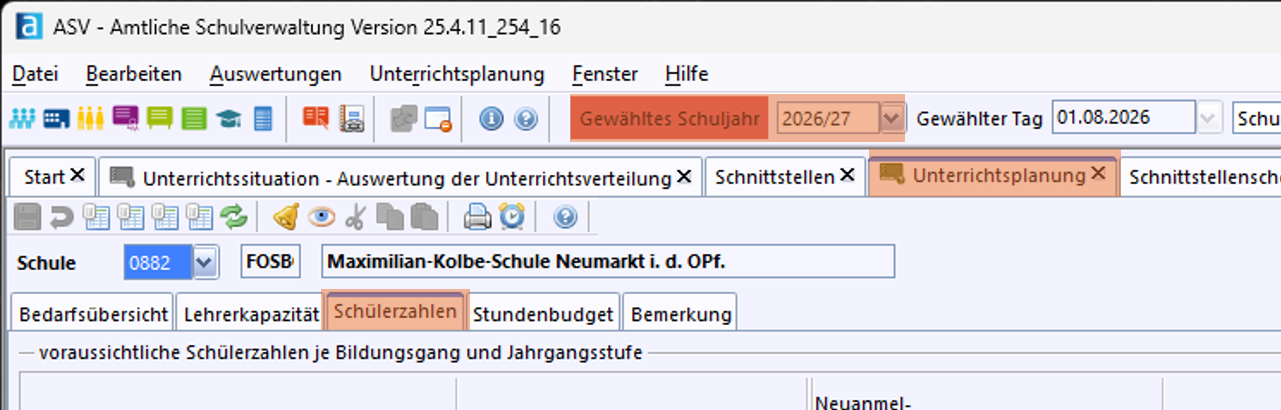
Task: Click the red book icon
Action: point(316,119)
